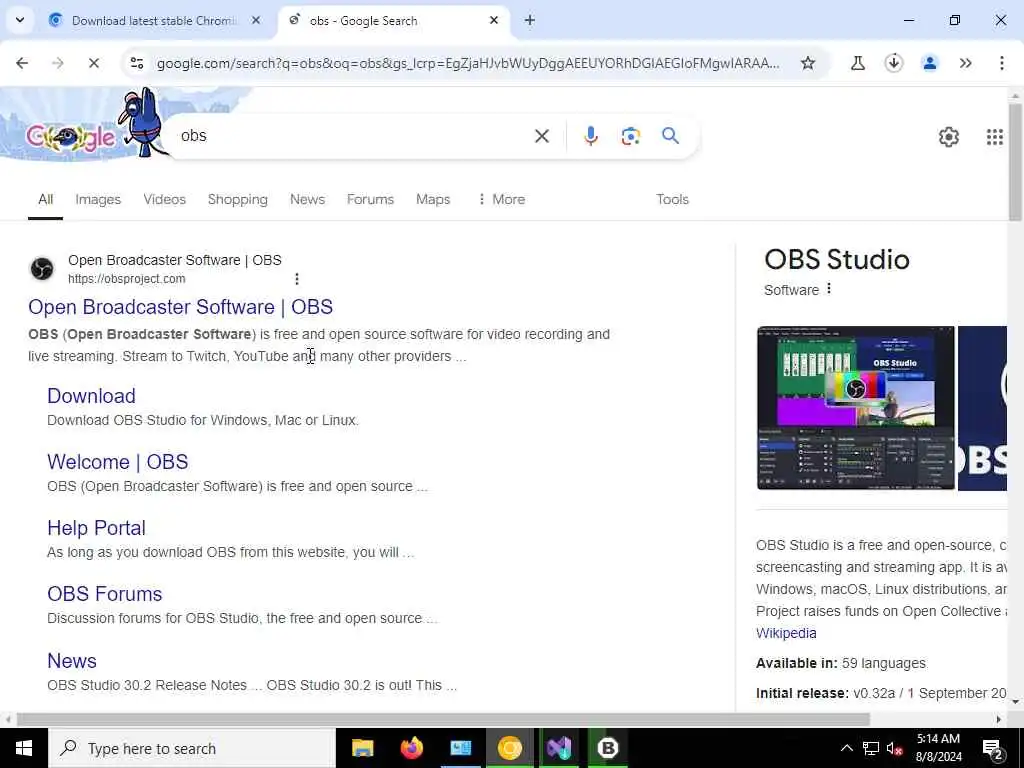Launch Firefox from the taskbar
Screen dimensions: 1024x768
411,748
